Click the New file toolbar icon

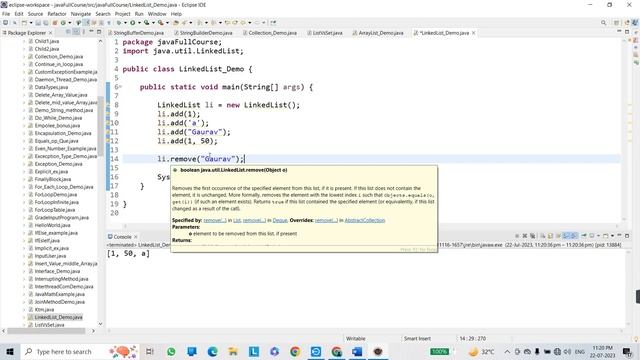coord(24,23)
